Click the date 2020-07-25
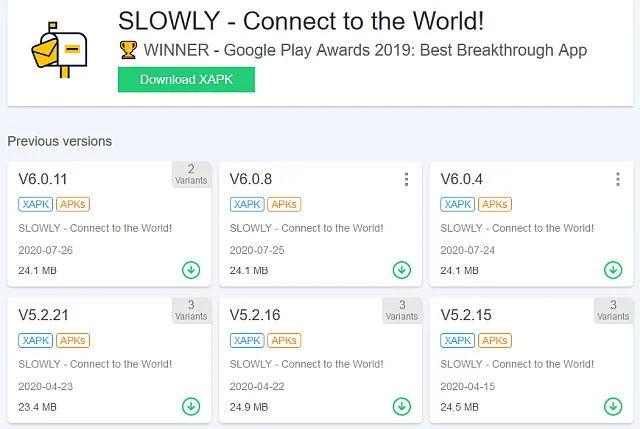Viewport: 640px width, 429px height. click(257, 250)
